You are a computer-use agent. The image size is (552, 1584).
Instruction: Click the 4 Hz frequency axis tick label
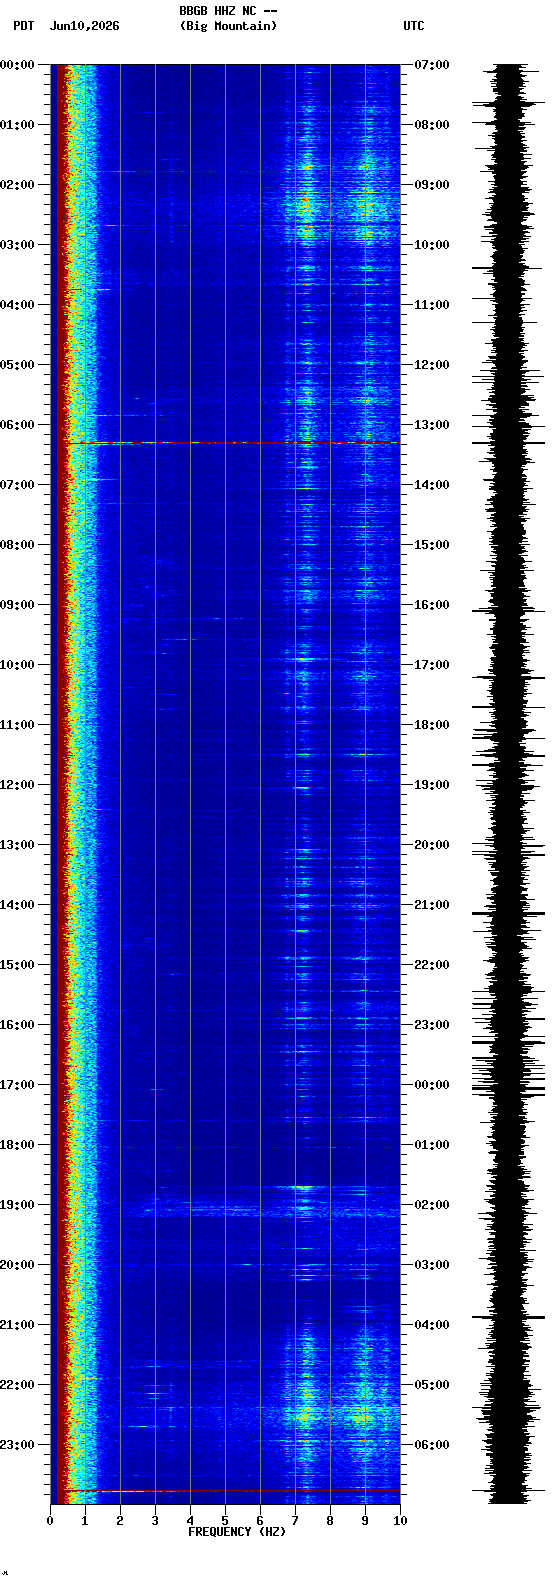[x=190, y=1521]
